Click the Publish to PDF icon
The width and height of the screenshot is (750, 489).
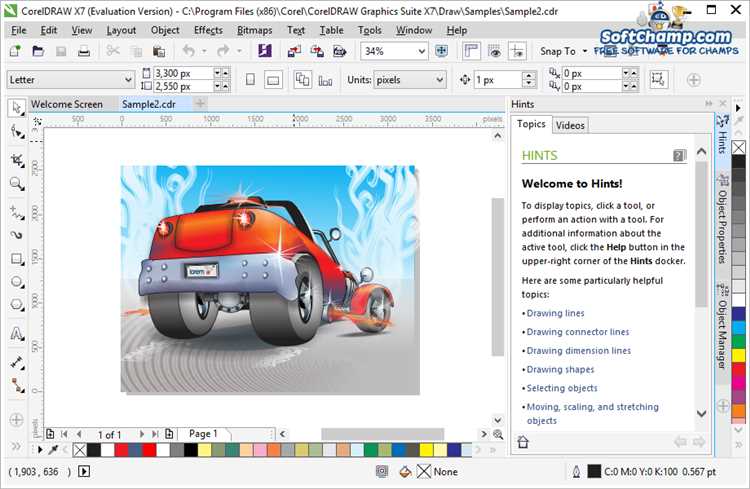click(x=340, y=51)
